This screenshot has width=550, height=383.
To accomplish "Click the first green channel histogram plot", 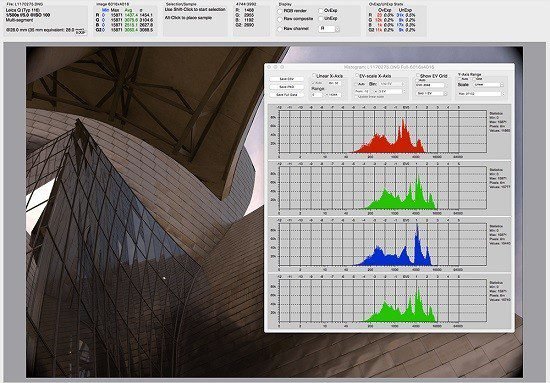I will 383,188.
